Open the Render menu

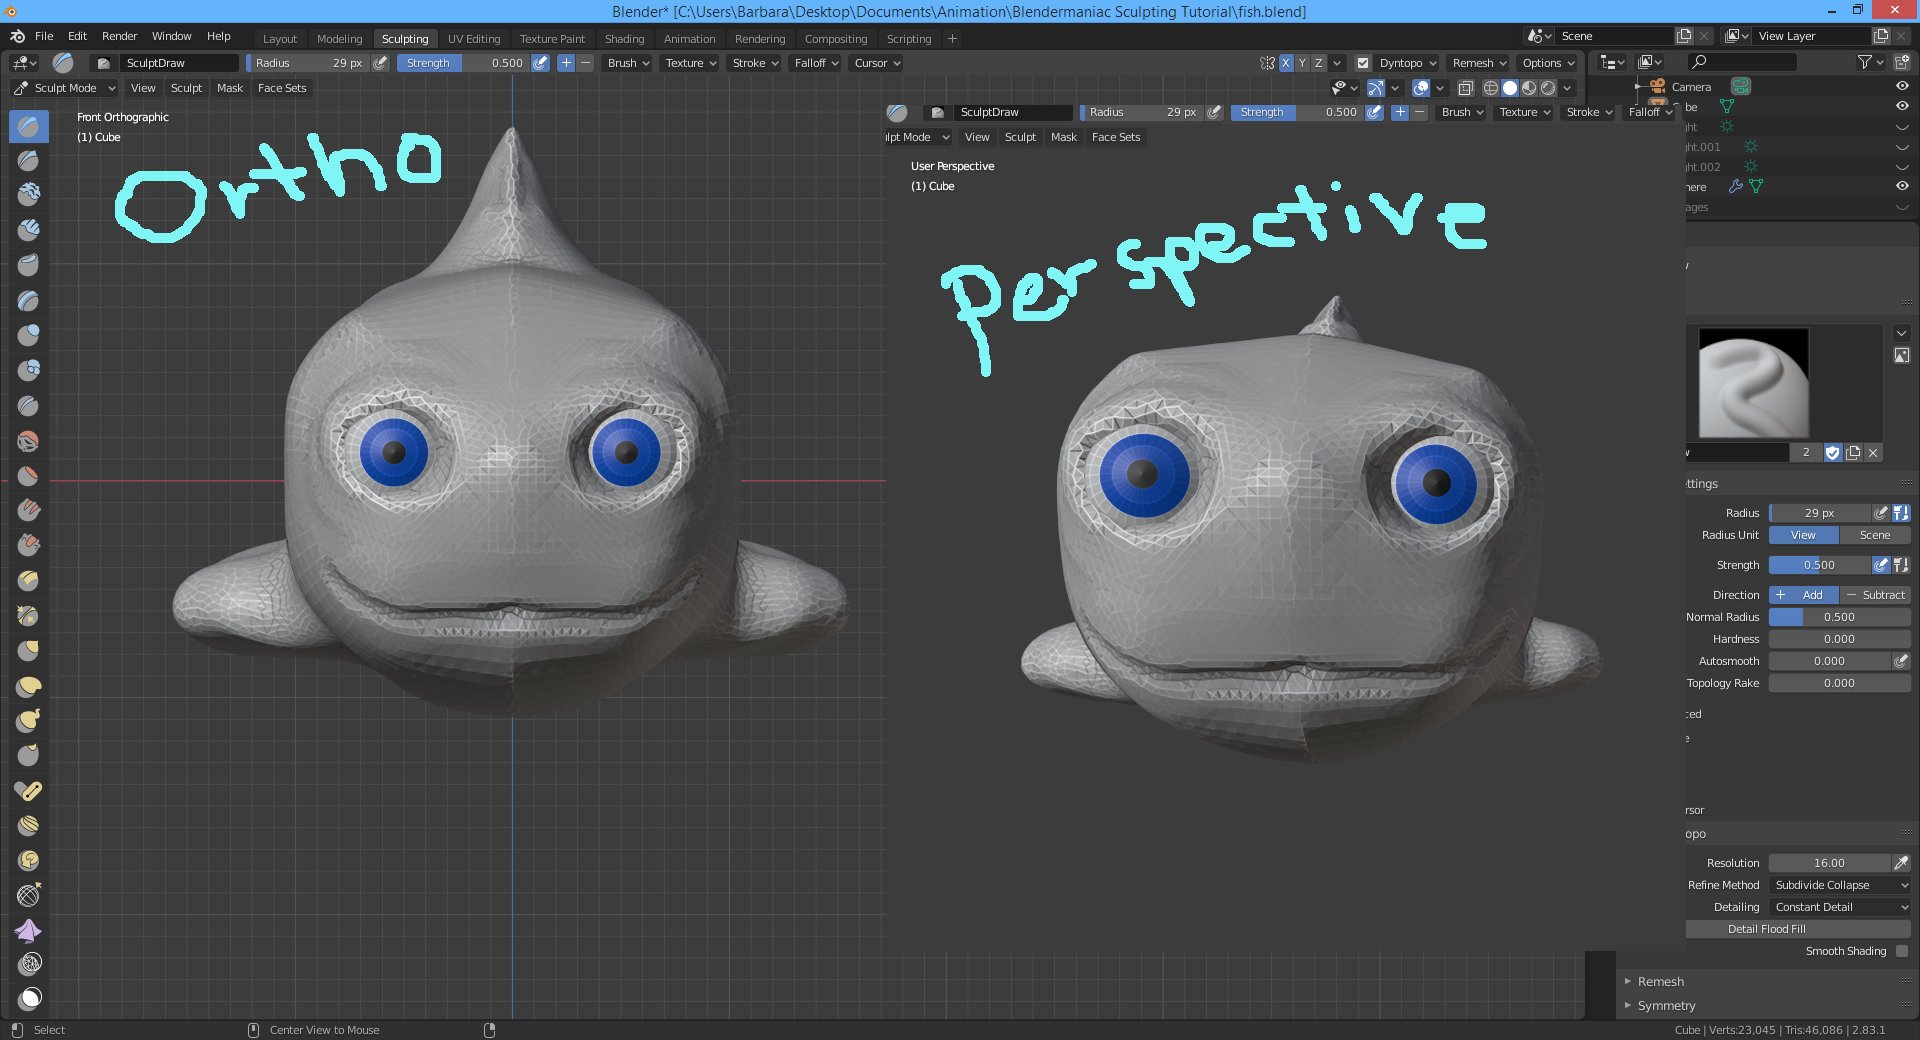coord(119,36)
